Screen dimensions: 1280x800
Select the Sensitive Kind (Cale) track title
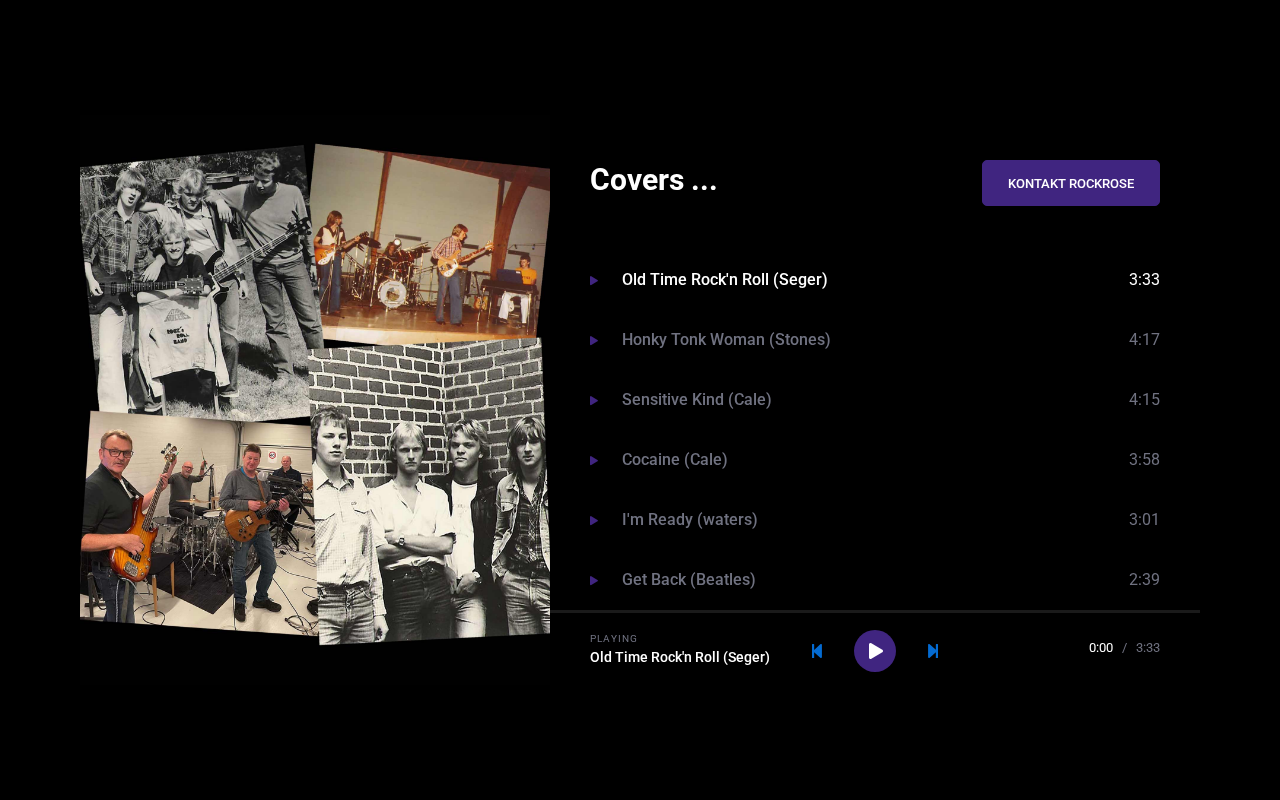pyautogui.click(x=697, y=400)
